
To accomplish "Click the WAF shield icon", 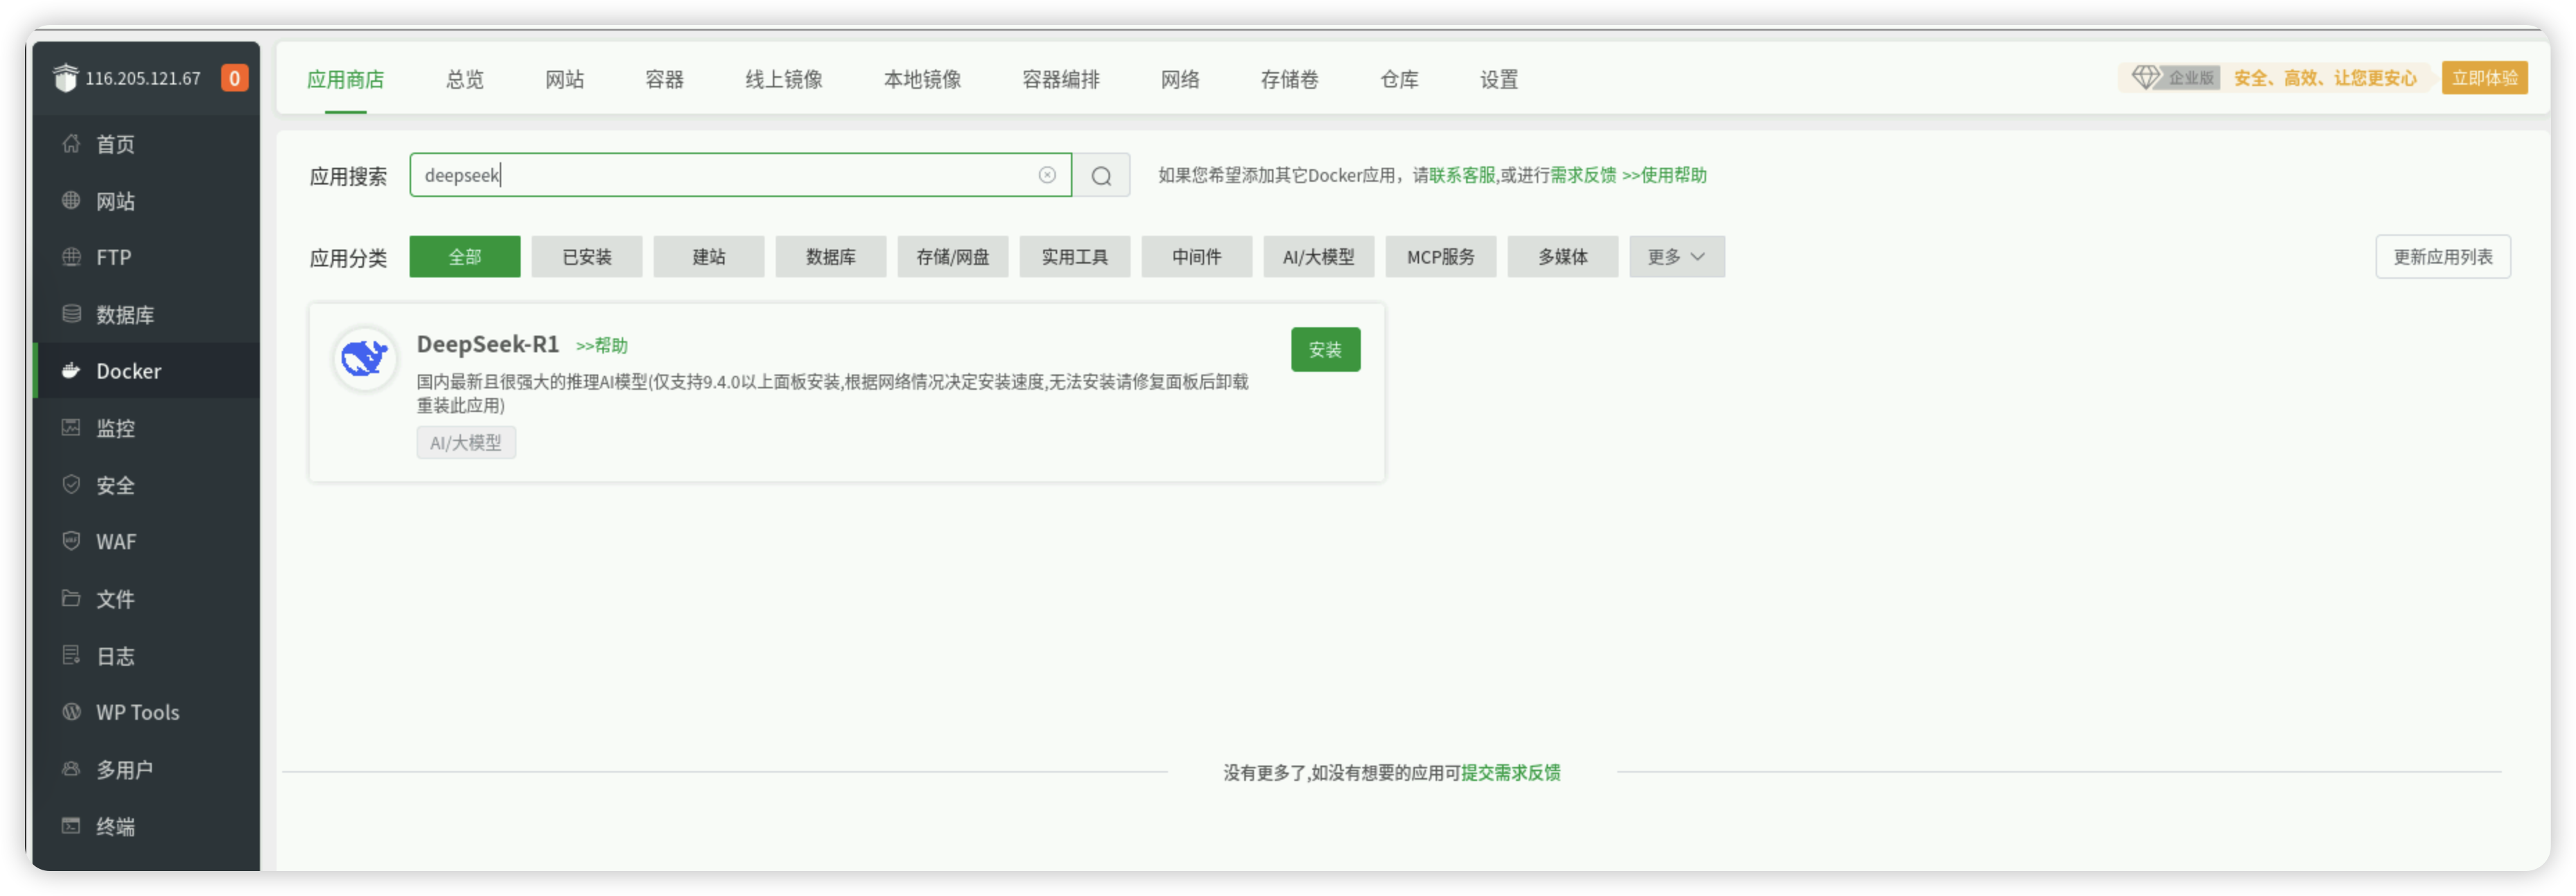I will [x=71, y=541].
